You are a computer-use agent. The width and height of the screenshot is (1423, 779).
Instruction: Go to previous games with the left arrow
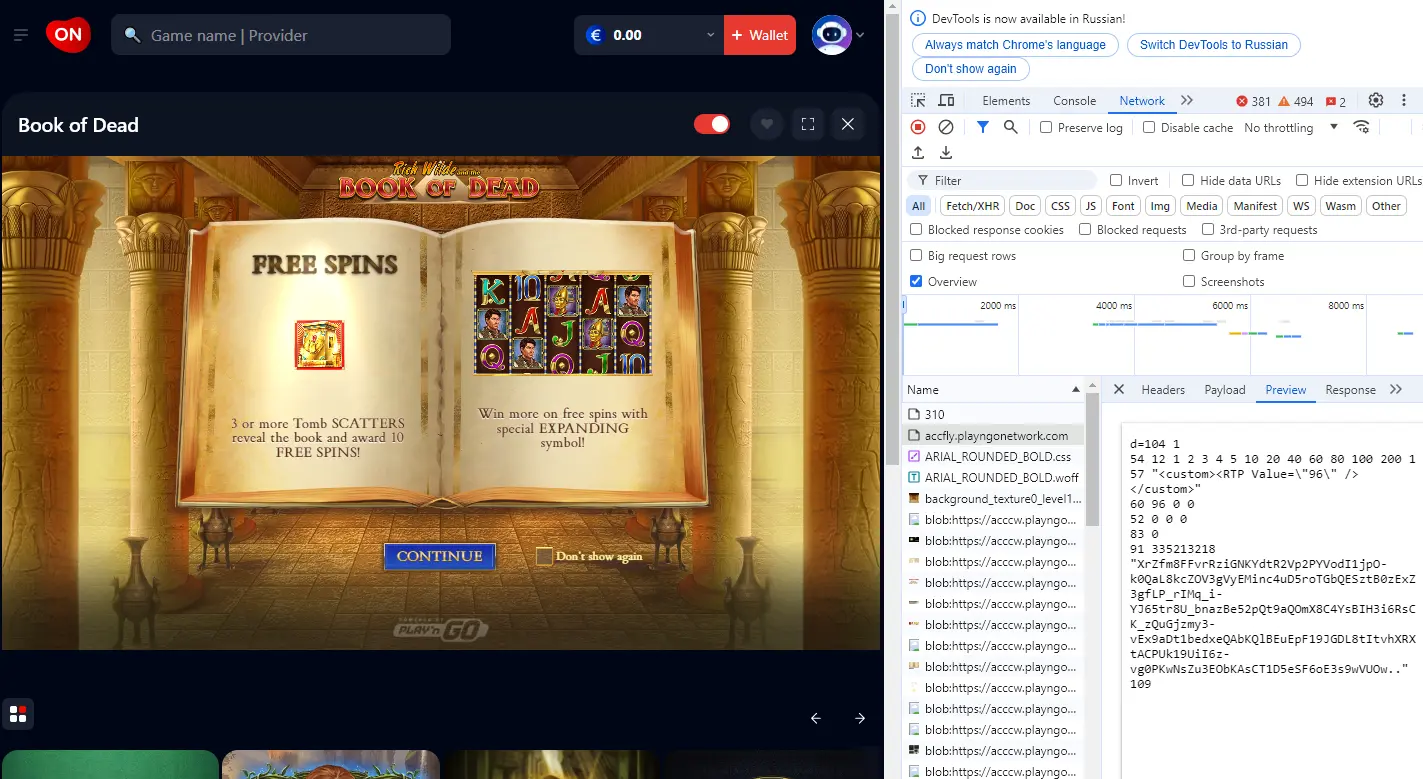[816, 718]
